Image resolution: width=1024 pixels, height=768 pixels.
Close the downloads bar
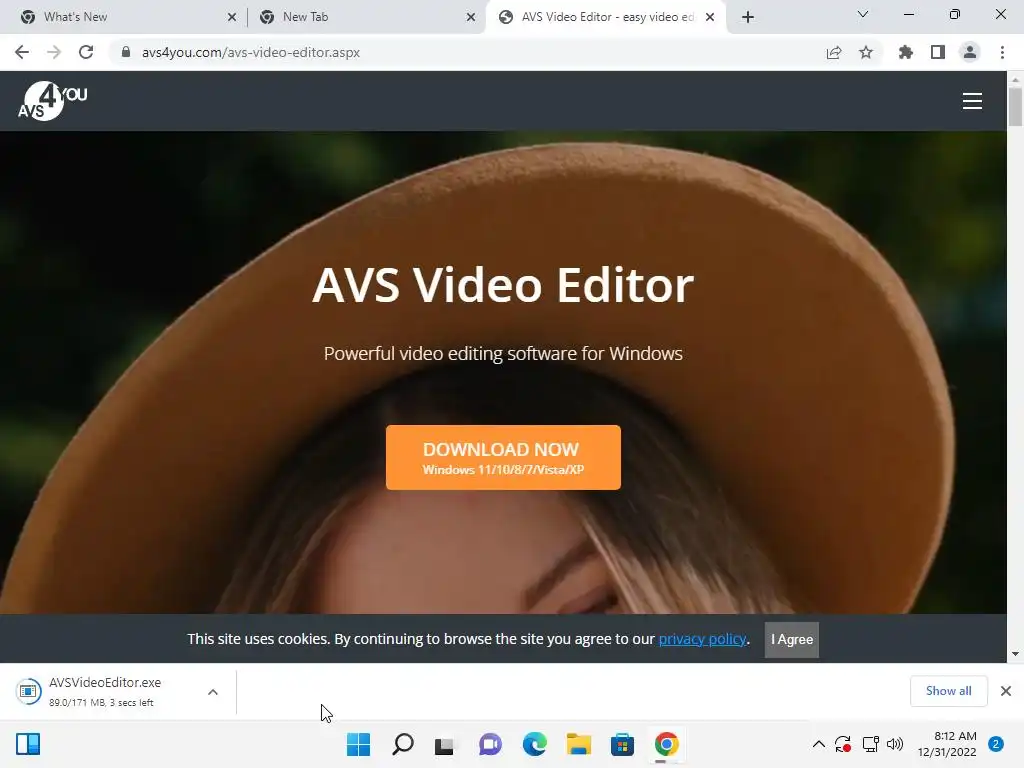tap(1006, 691)
